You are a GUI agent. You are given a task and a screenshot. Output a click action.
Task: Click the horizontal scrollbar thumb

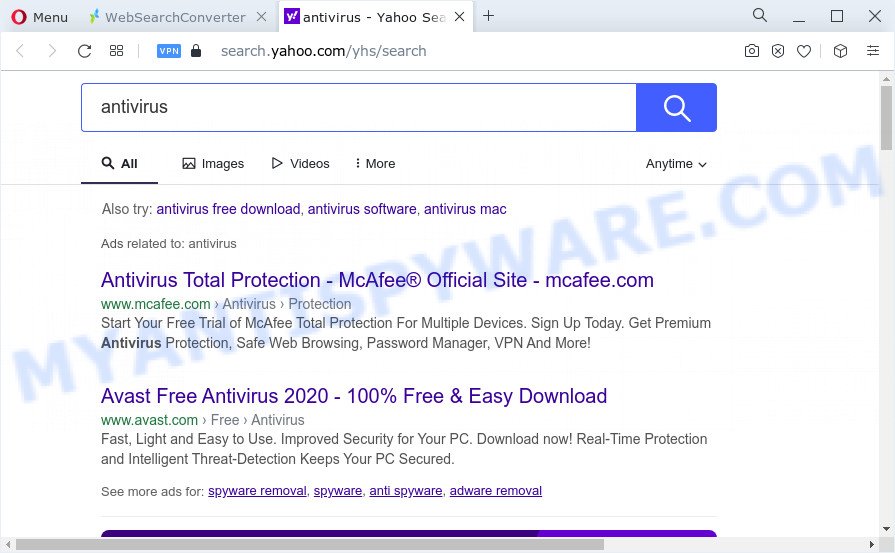(x=310, y=544)
